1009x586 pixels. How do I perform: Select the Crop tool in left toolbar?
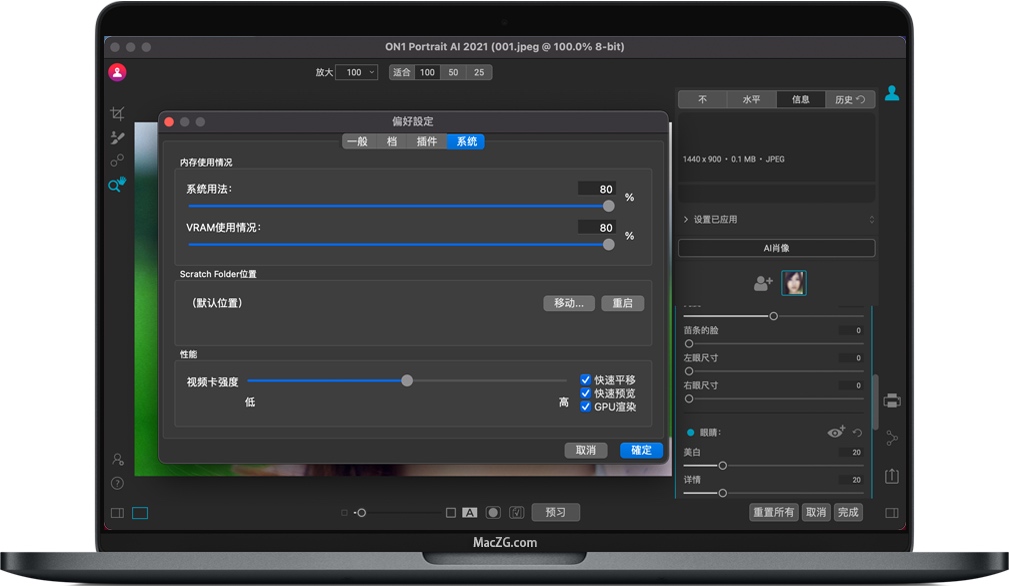(x=117, y=114)
